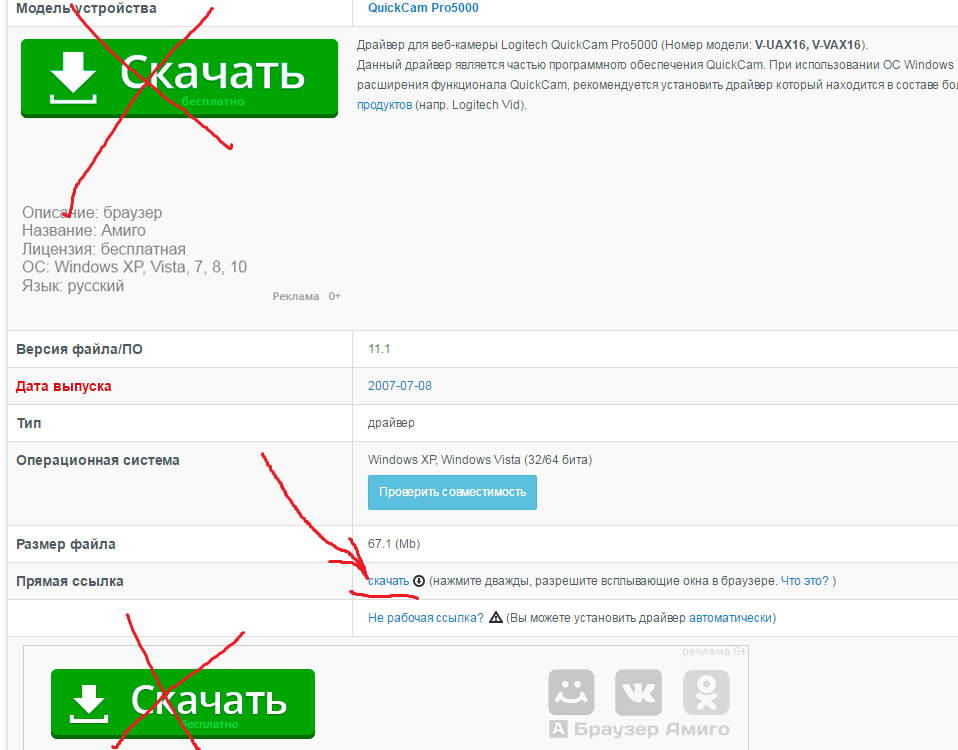Click the smiley Мой Мир icon
Viewport: 958px width, 750px height.
[x=571, y=692]
